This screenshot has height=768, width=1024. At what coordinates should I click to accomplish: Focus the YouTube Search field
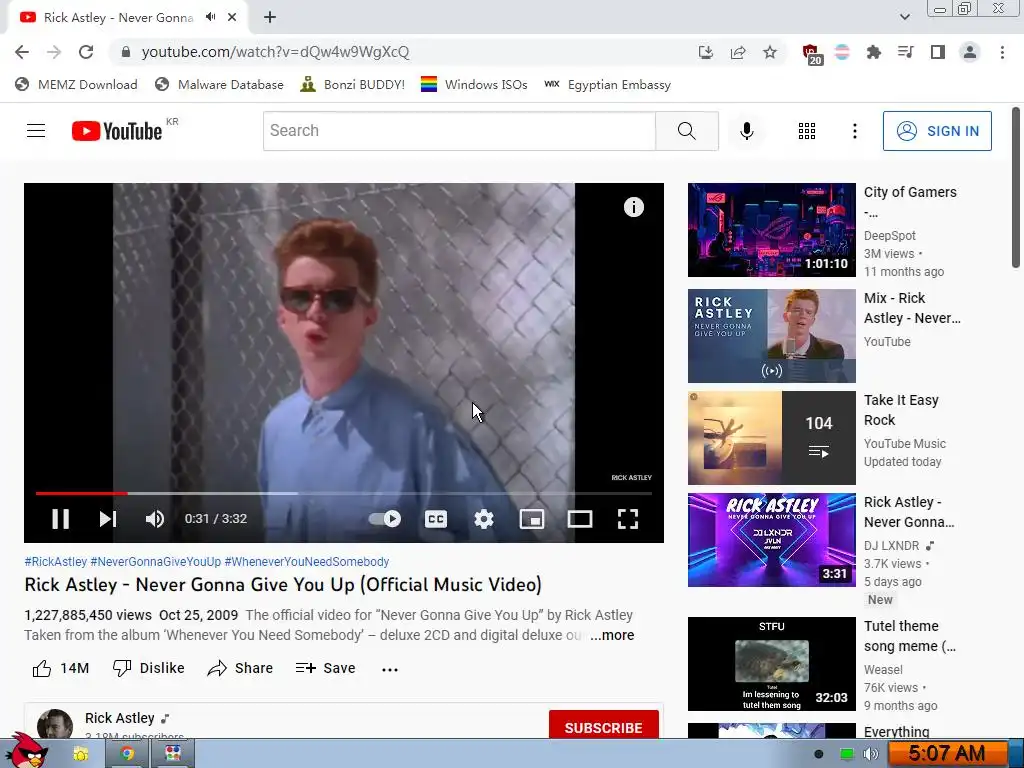pyautogui.click(x=459, y=131)
